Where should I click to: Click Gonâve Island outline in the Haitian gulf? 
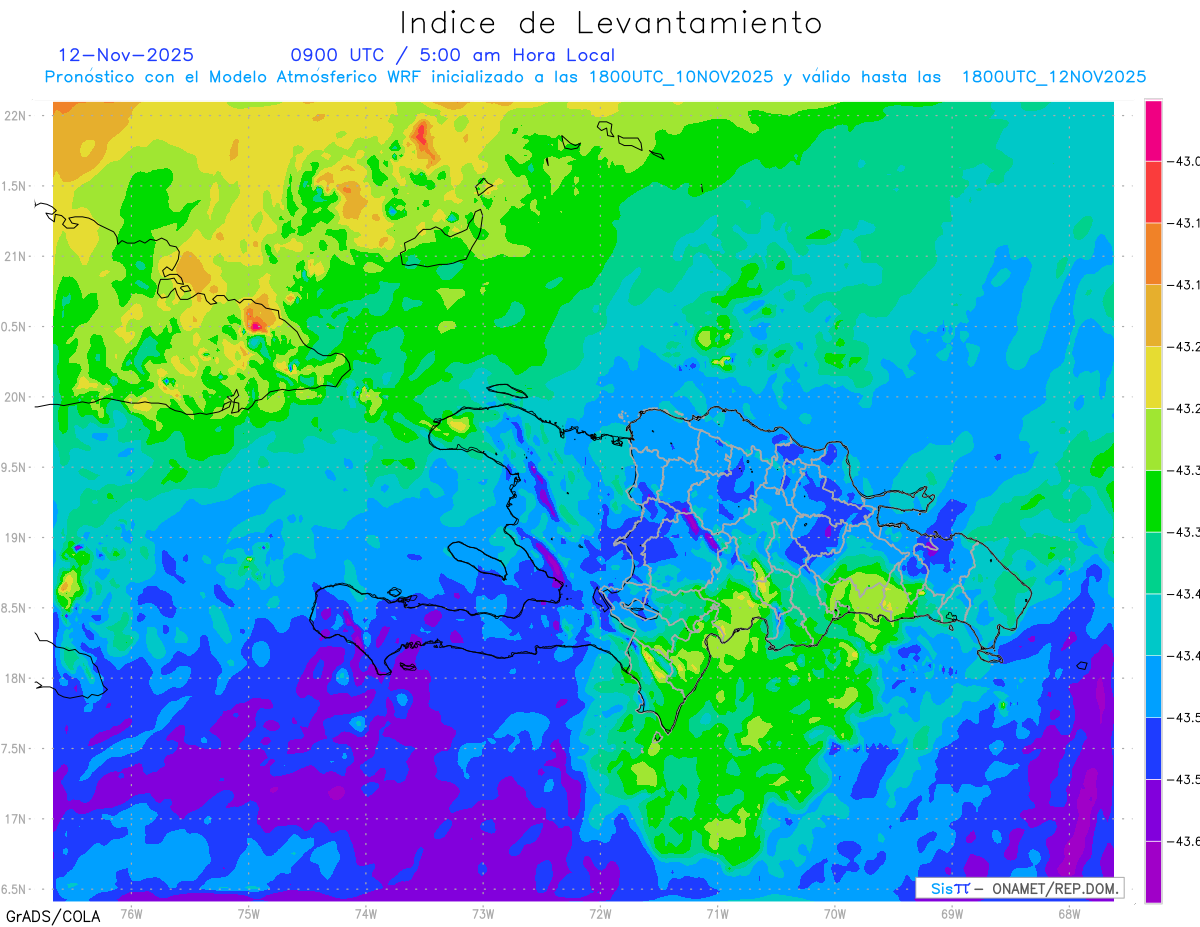point(479,560)
